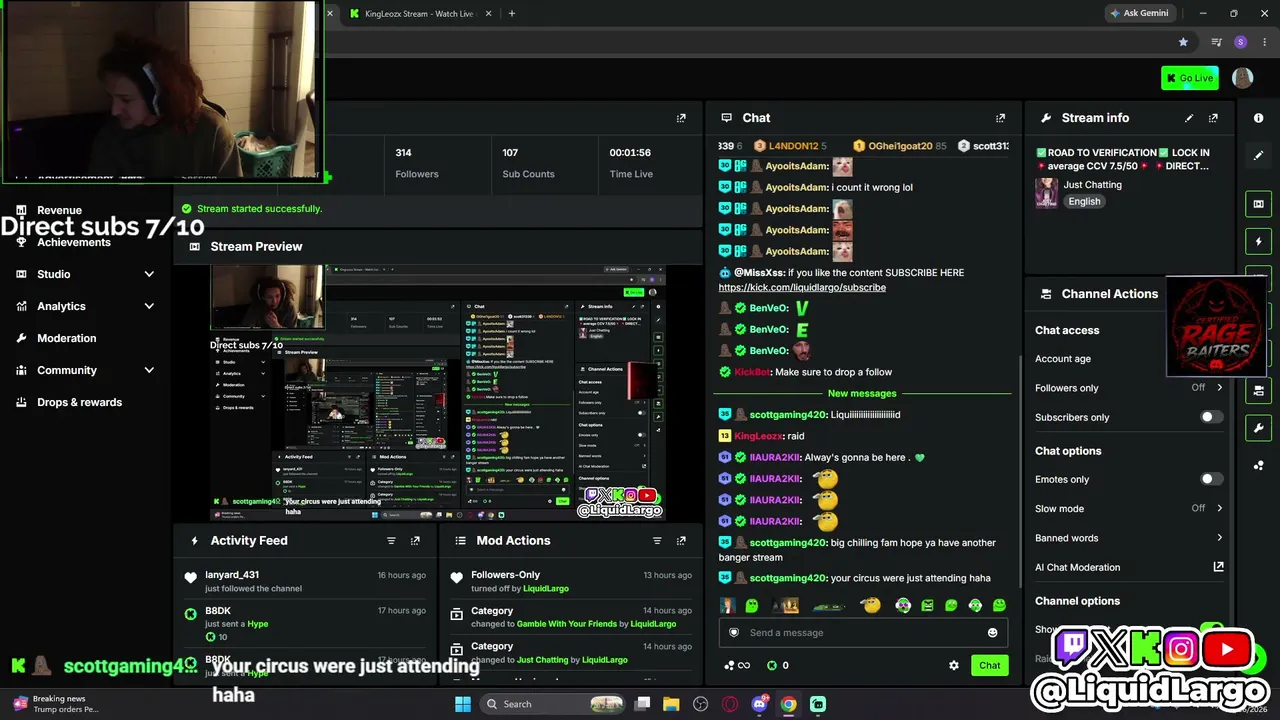This screenshot has height=720, width=1280.
Task: Click the chat identity shield icon
Action: pyautogui.click(x=733, y=633)
